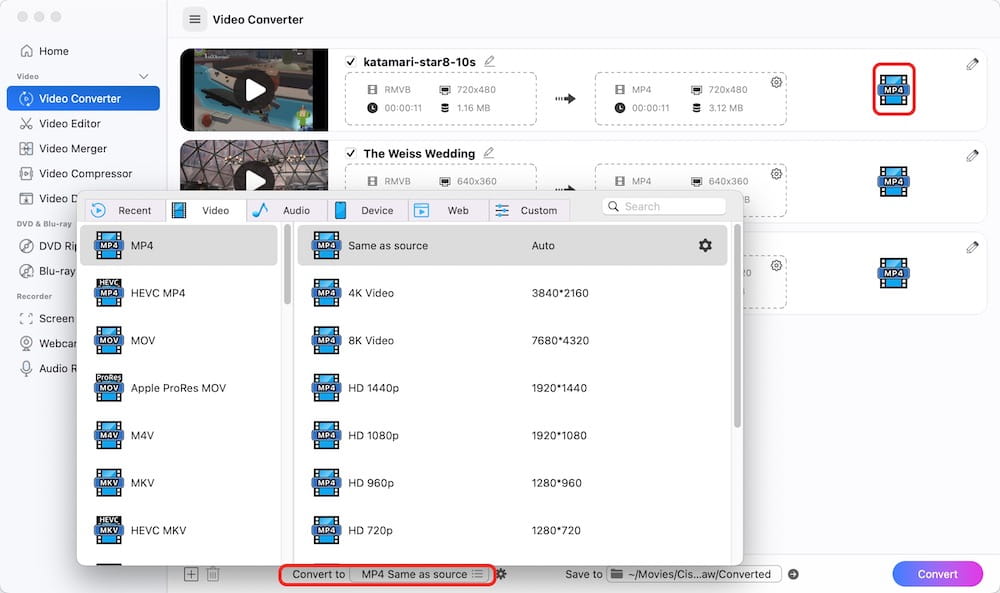Uncheck the katamari-star8-10s video checkbox
The height and width of the screenshot is (593, 1000).
pos(351,62)
